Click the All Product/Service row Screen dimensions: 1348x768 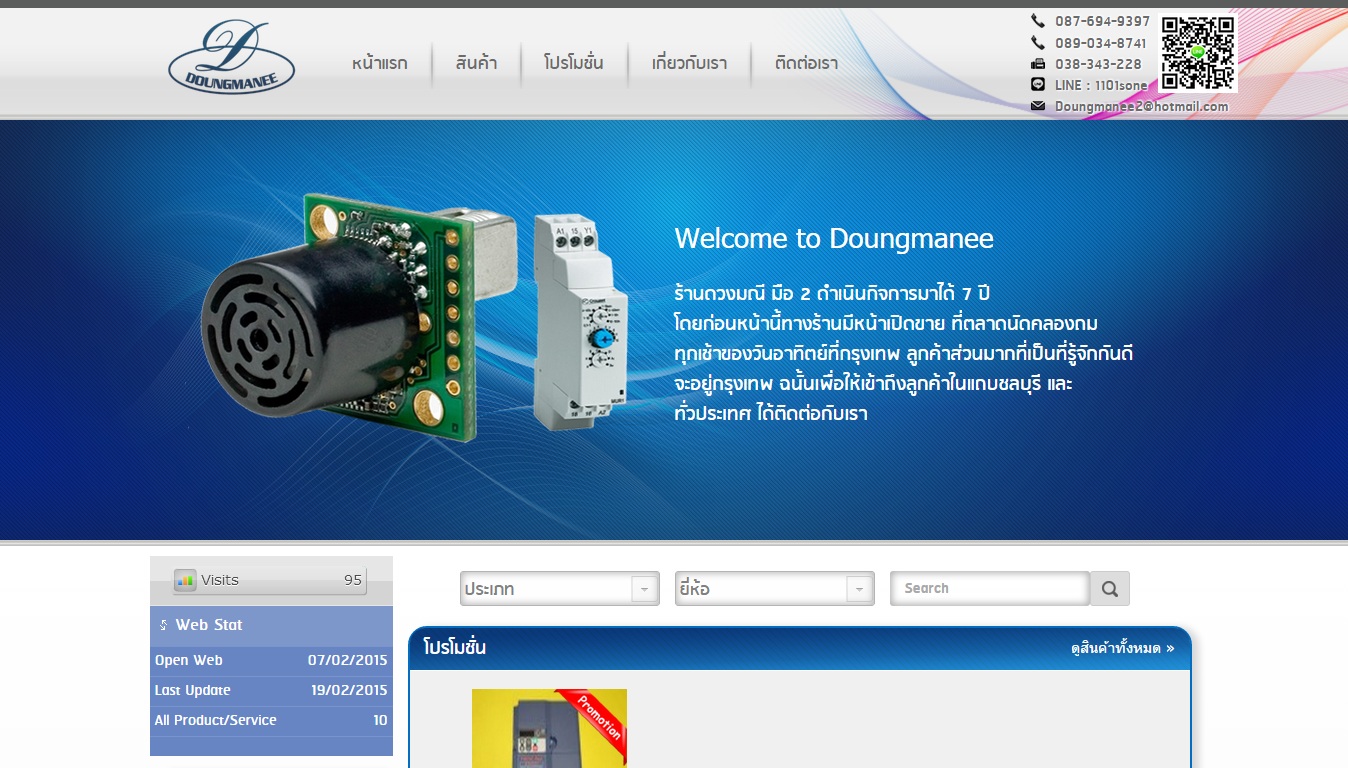[271, 720]
